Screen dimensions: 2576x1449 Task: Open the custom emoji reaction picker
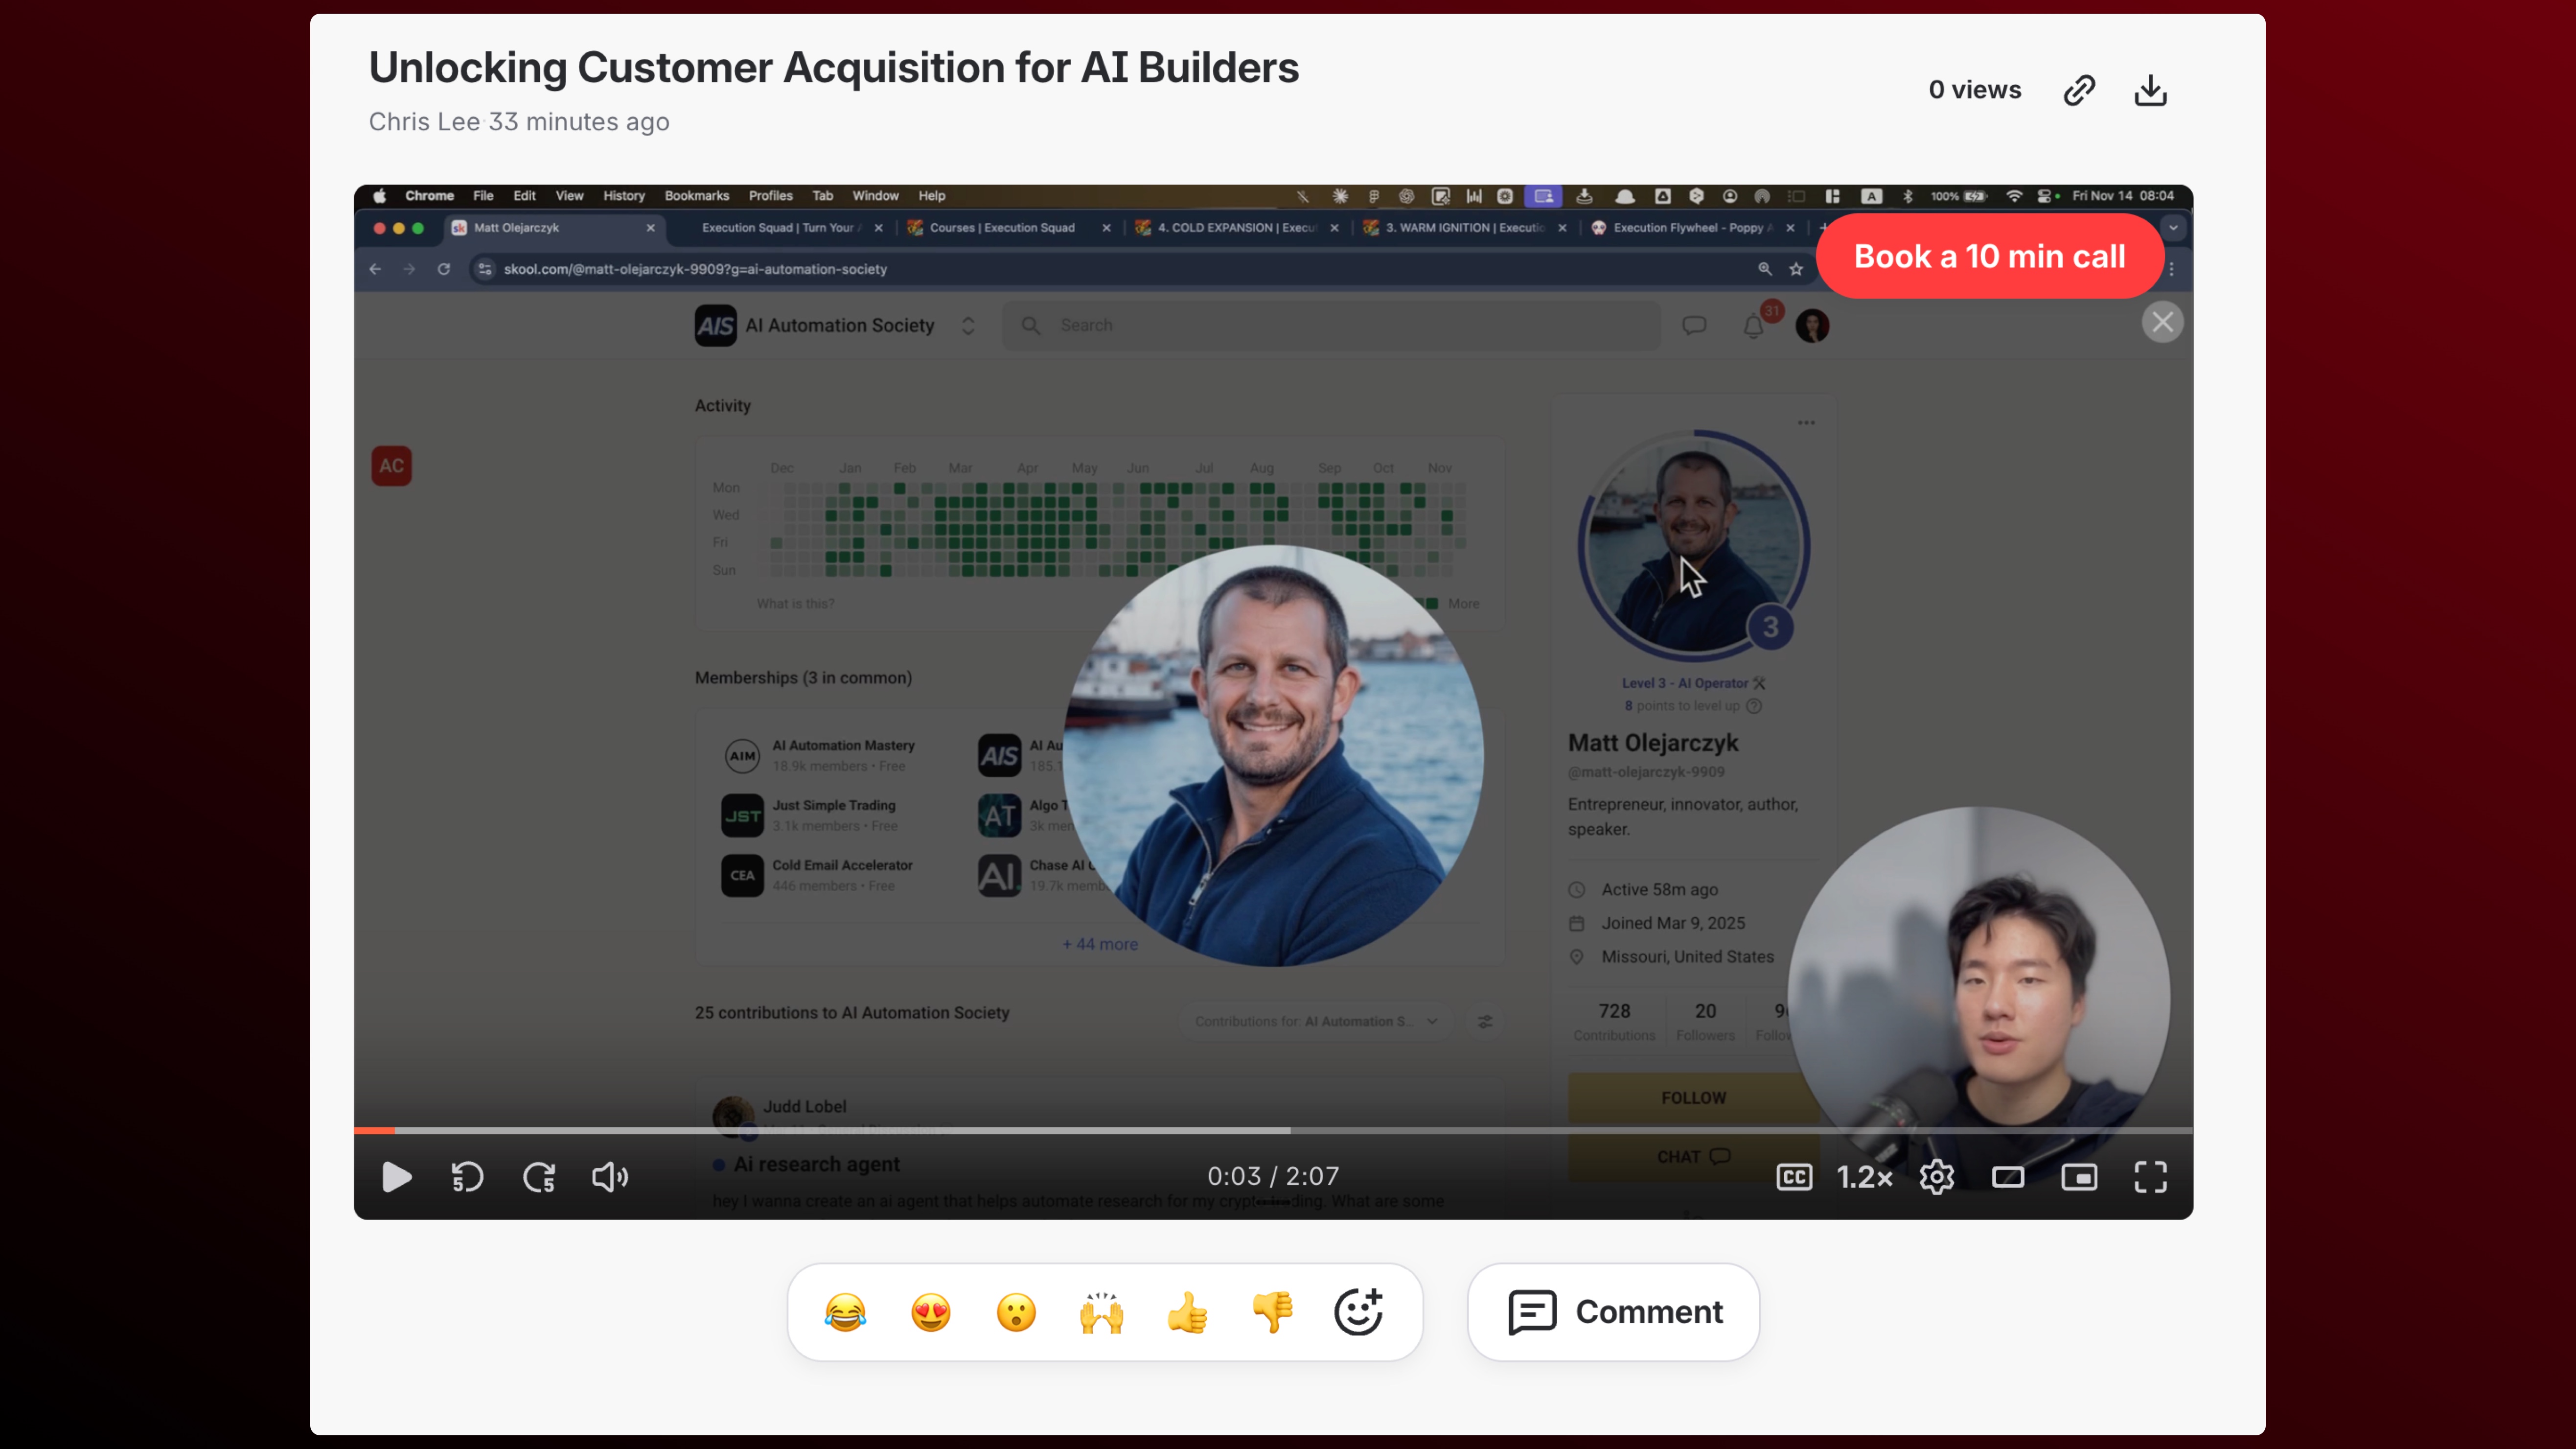(1358, 1311)
